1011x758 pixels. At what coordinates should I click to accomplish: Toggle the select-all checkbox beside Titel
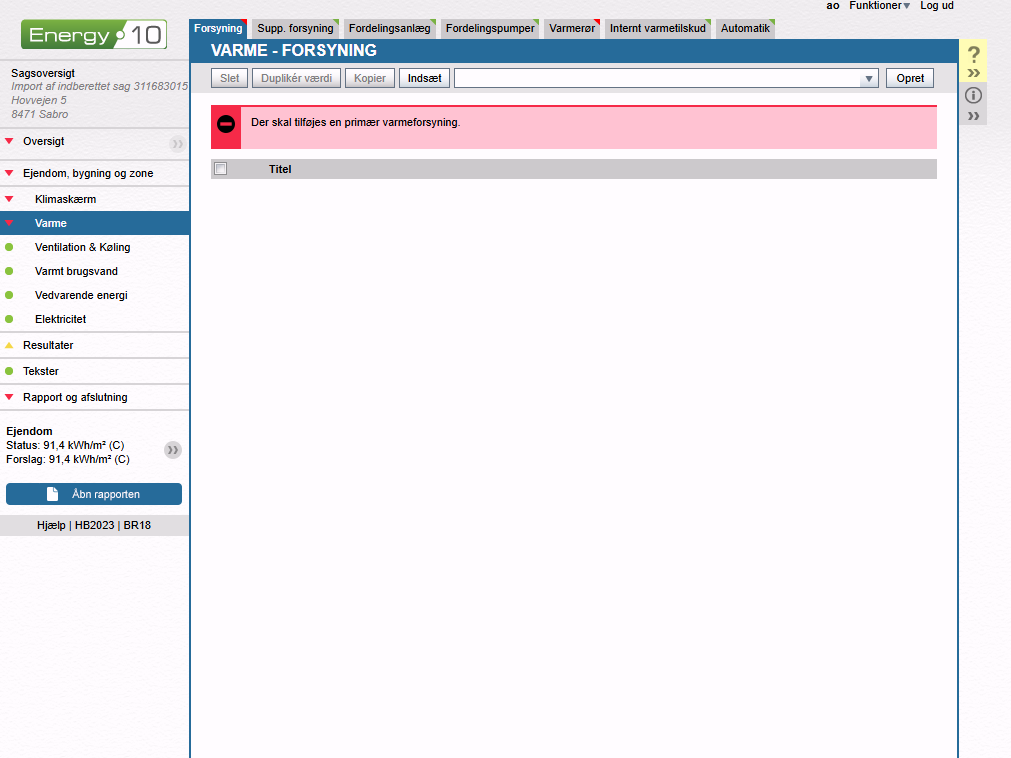tap(221, 169)
